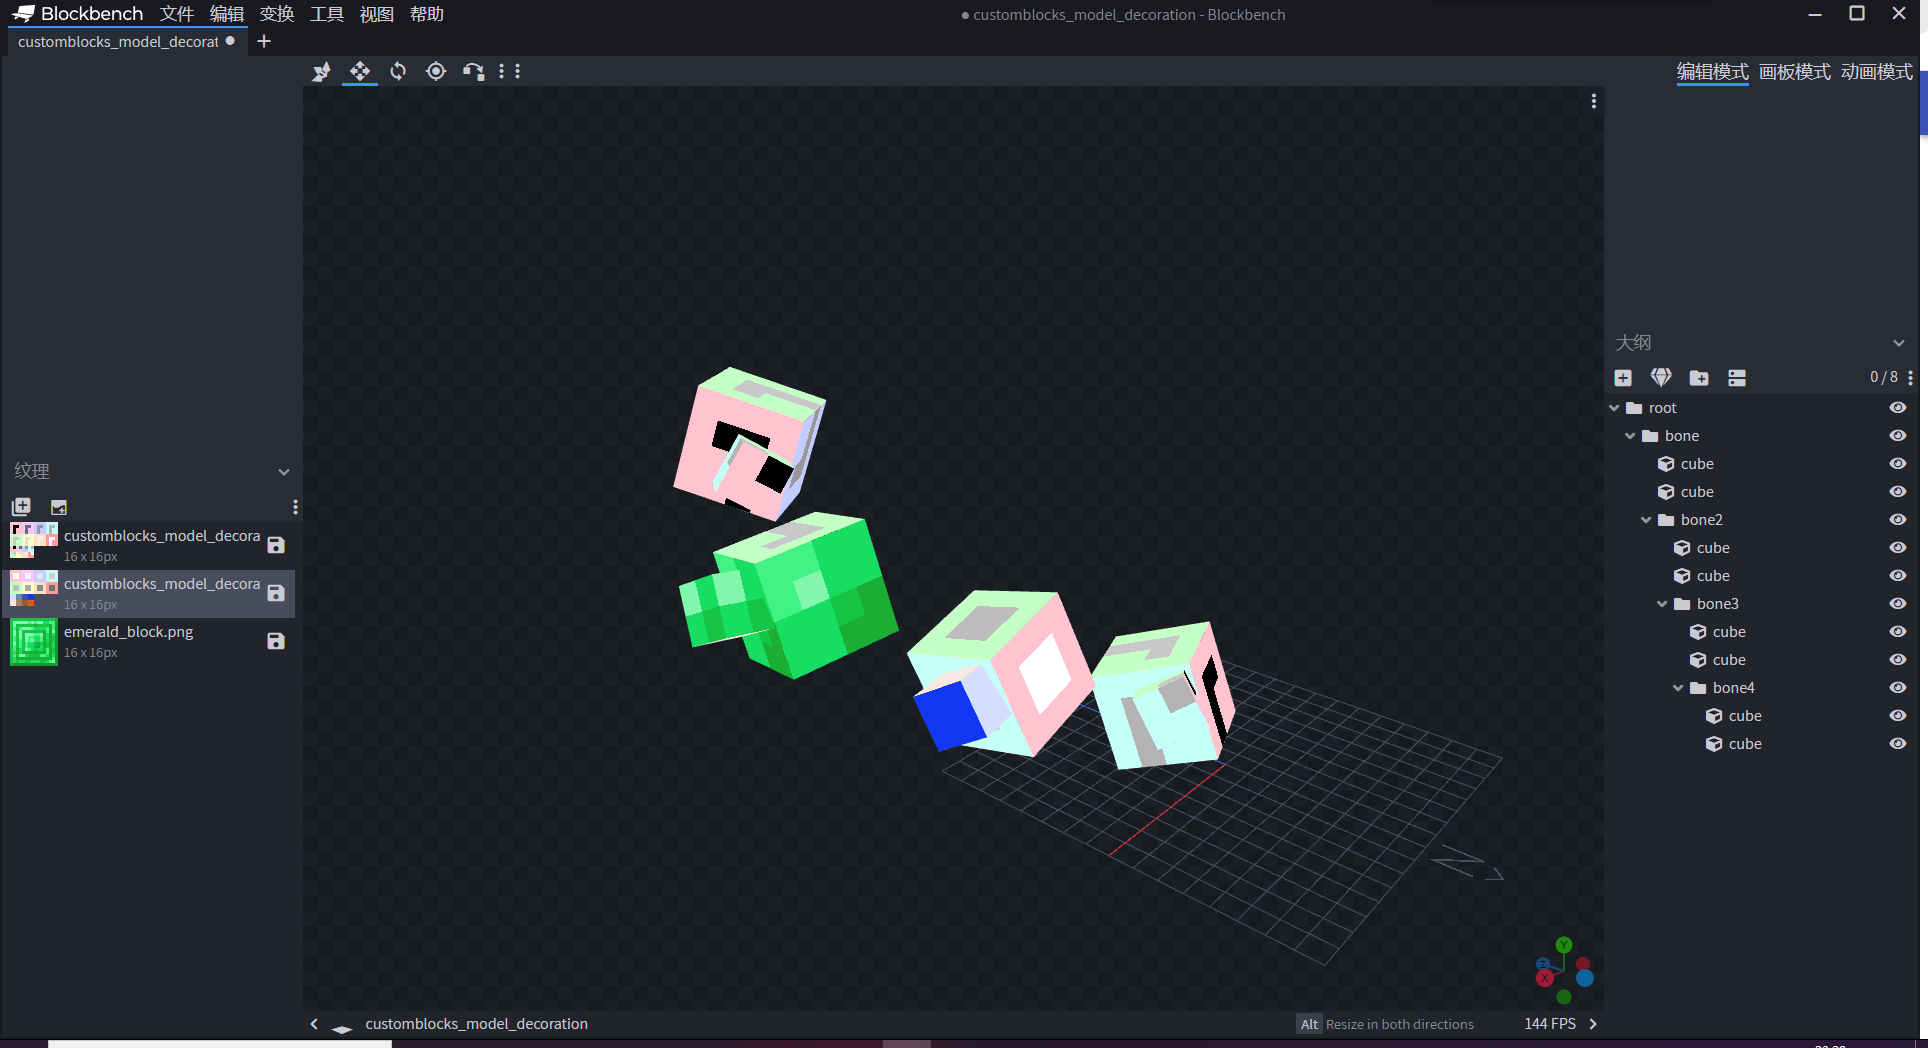The width and height of the screenshot is (1928, 1048).
Task: Toggle visibility of the root group
Action: pos(1897,408)
